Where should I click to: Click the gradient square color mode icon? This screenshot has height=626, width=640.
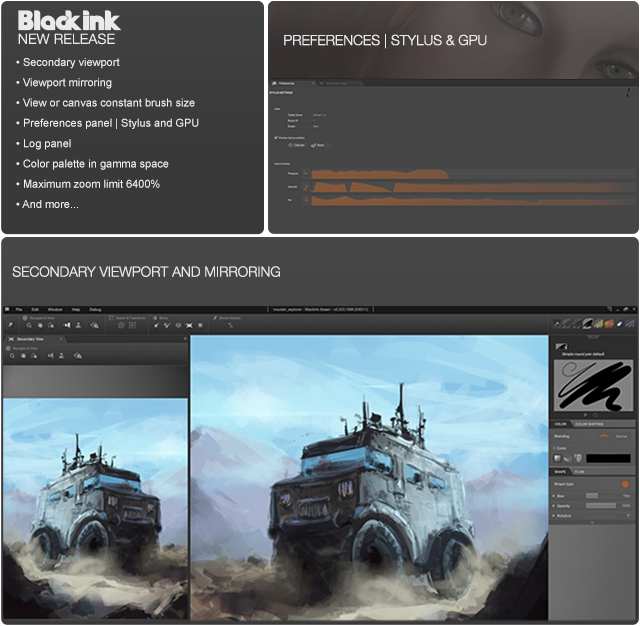[x=558, y=458]
